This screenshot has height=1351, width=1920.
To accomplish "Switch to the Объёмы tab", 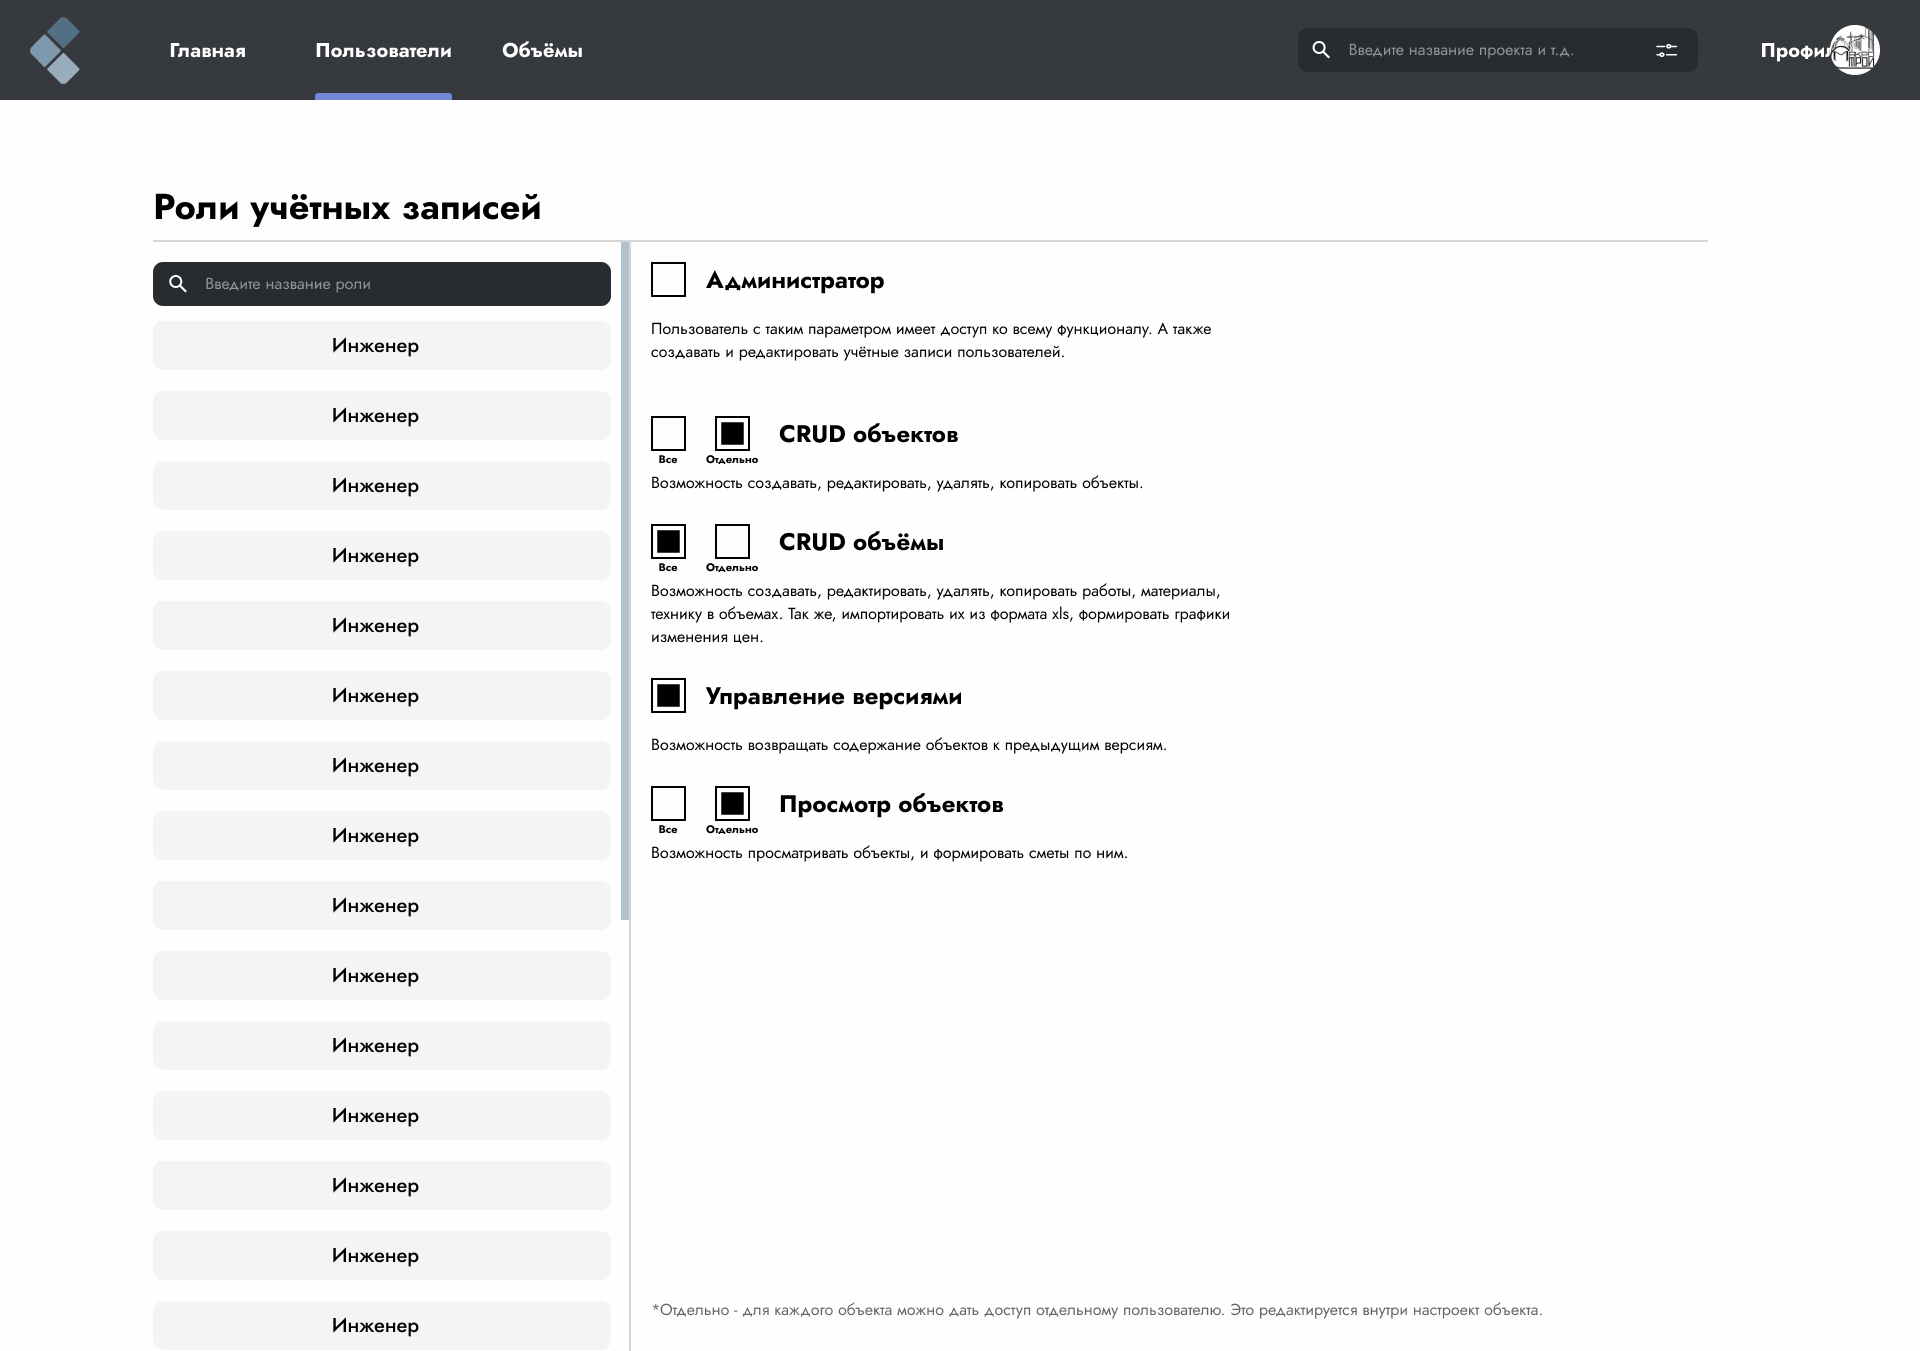I will click(542, 51).
